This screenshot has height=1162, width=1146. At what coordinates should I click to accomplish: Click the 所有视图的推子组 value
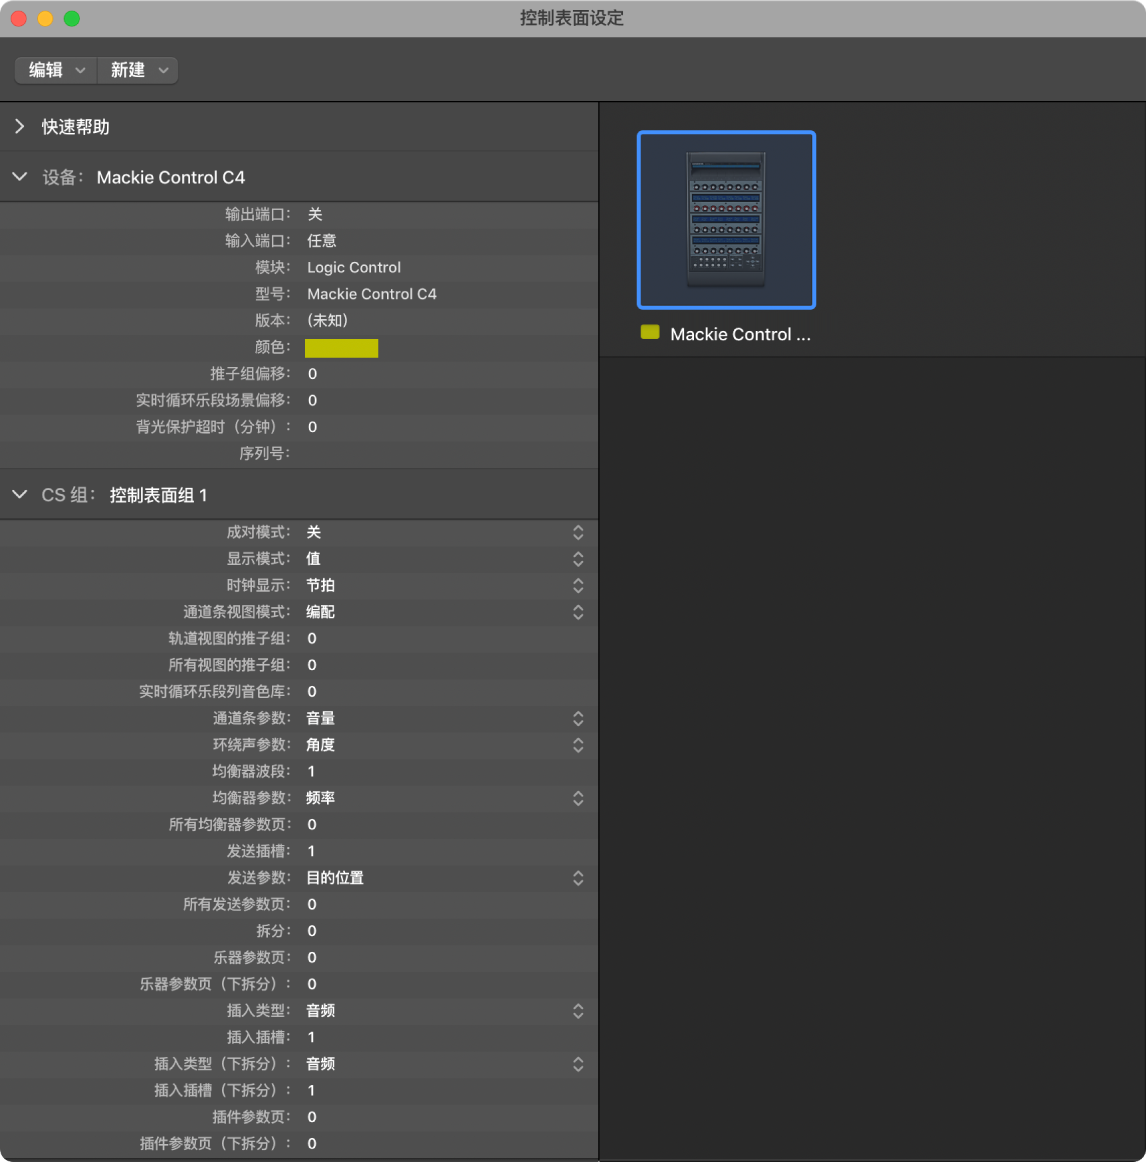coord(312,665)
